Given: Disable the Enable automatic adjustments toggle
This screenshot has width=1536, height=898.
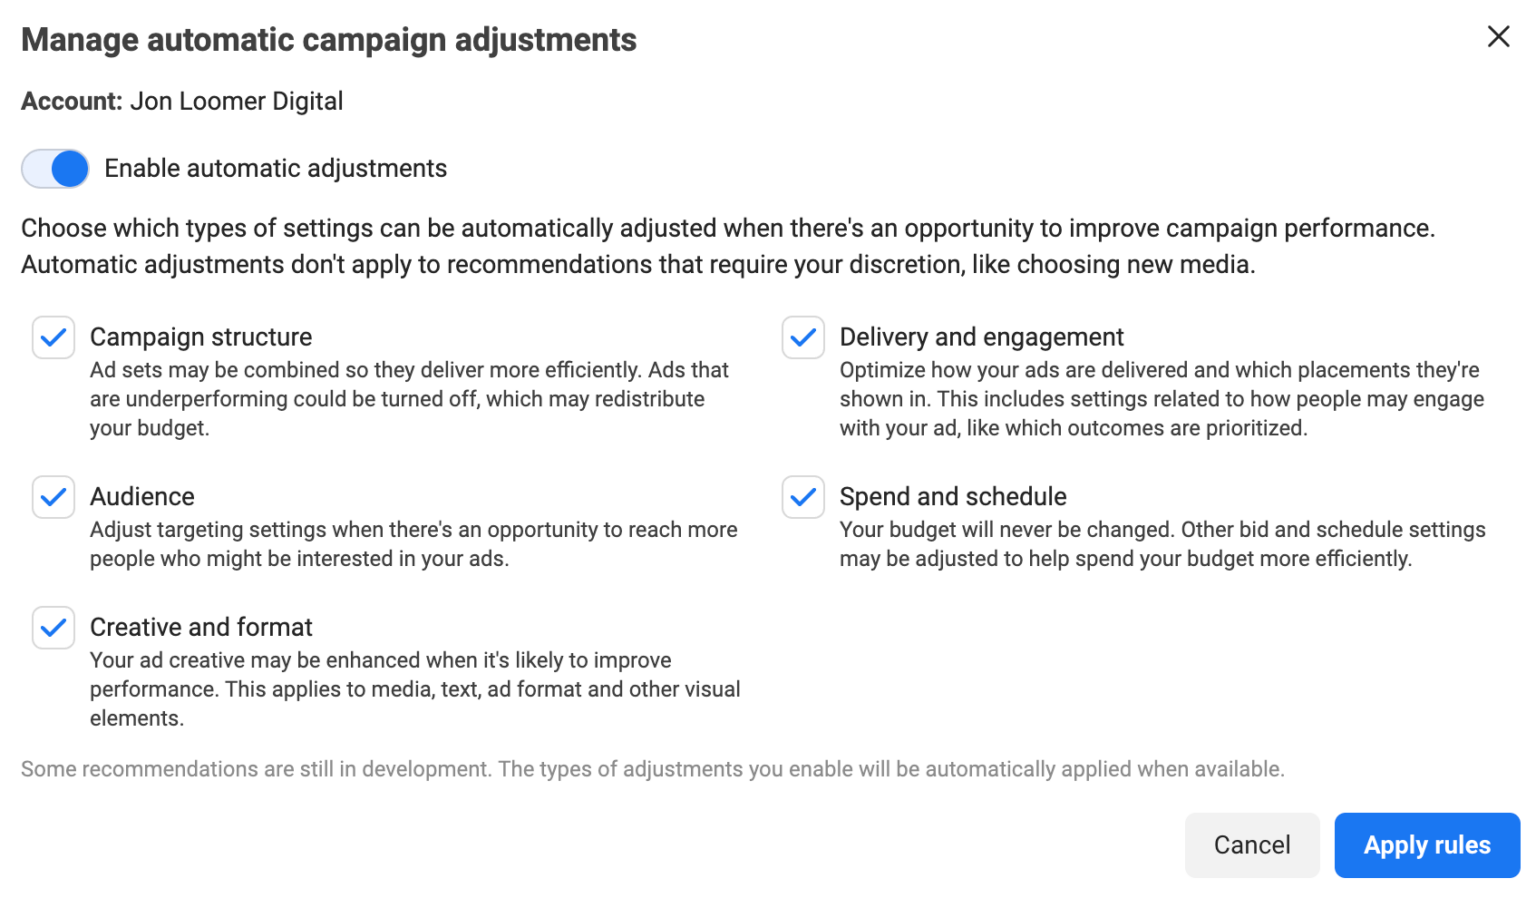Looking at the screenshot, I should click(55, 168).
